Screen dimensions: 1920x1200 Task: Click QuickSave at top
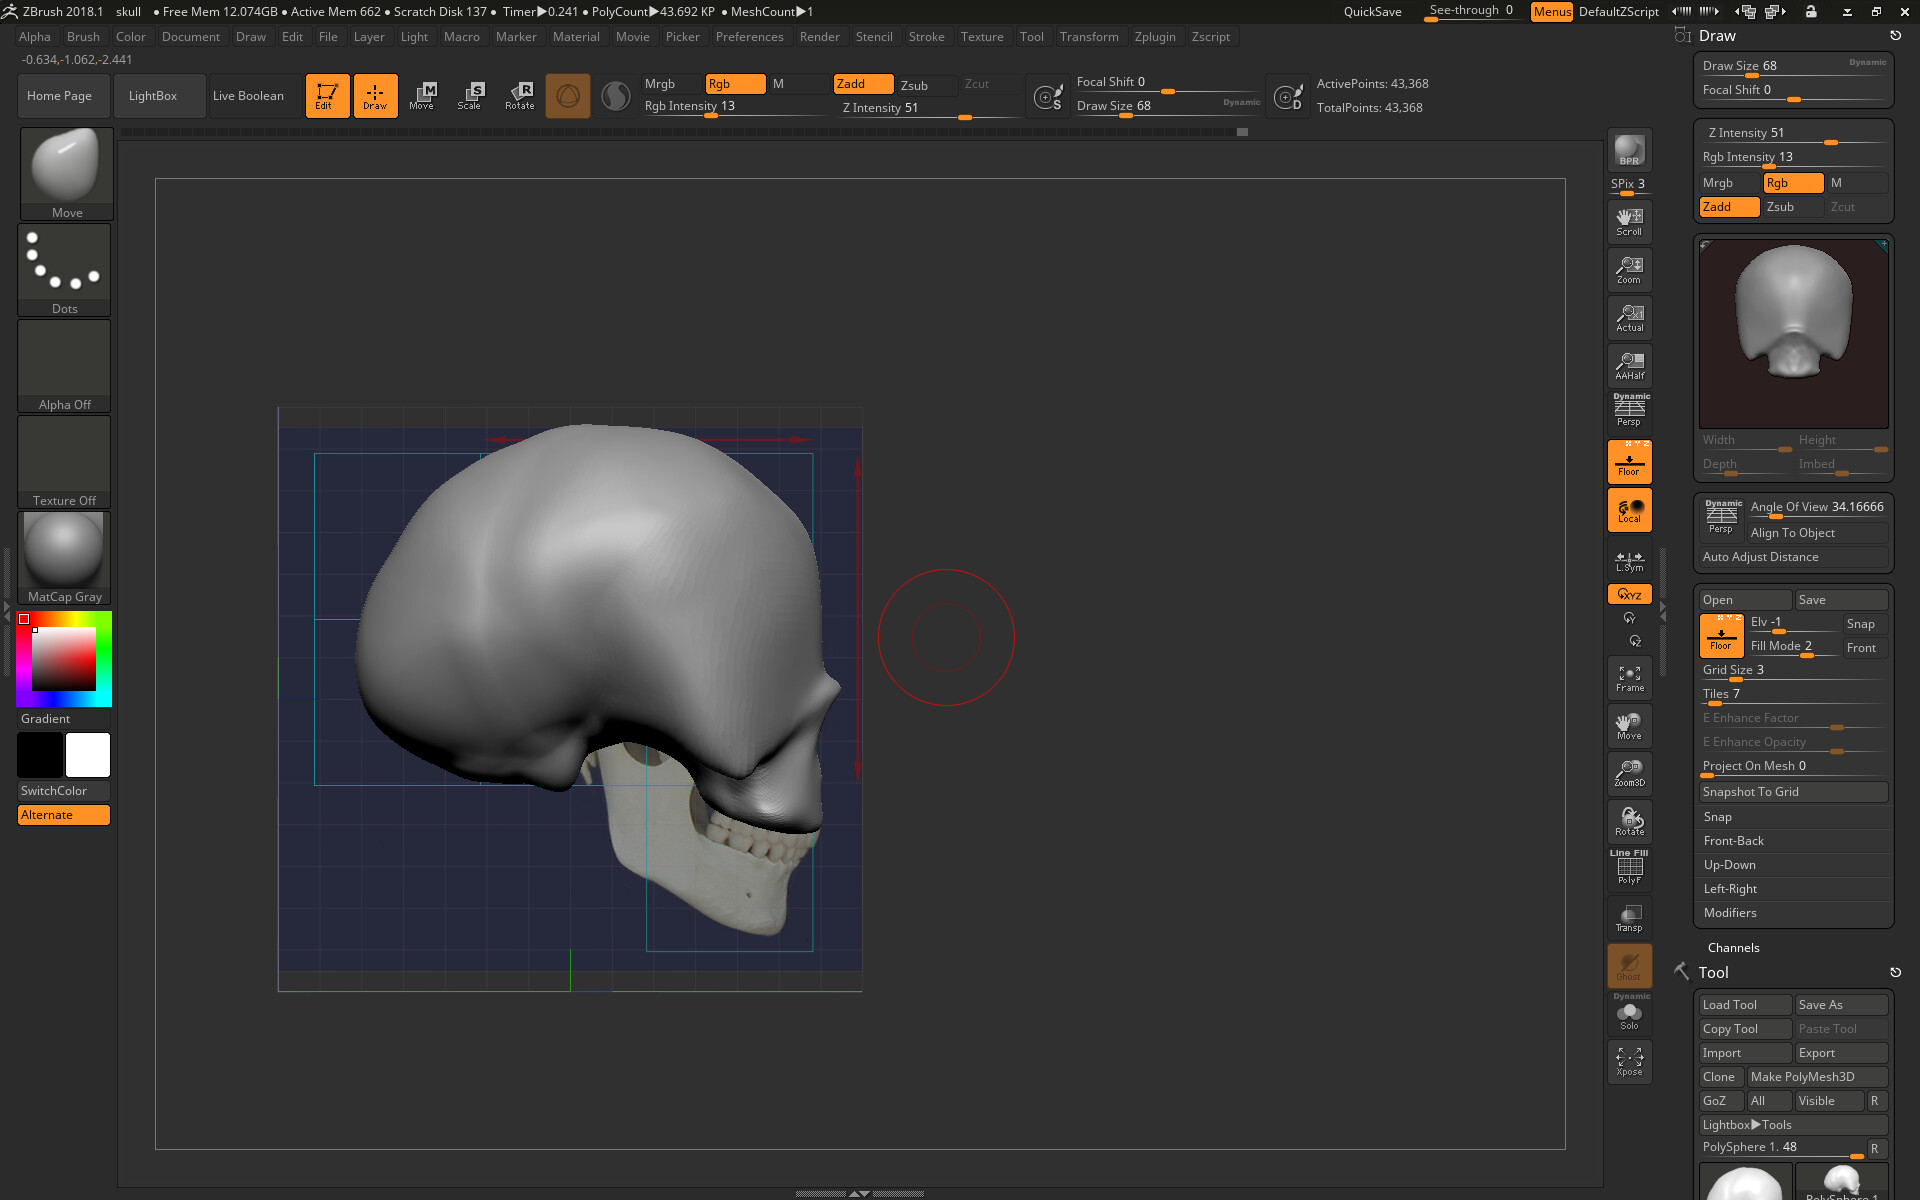(x=1372, y=12)
